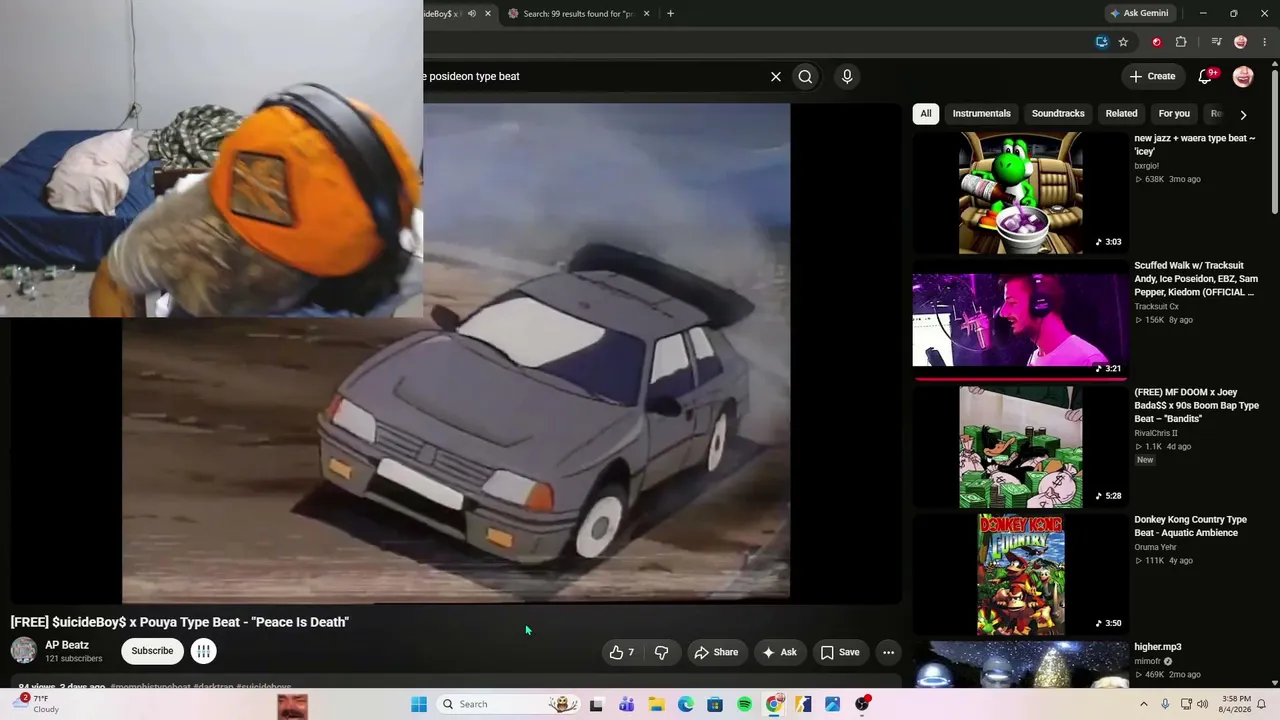Viewport: 1280px width, 720px height.
Task: Click 'new jazz + waera type beat' title
Action: click(x=1195, y=145)
